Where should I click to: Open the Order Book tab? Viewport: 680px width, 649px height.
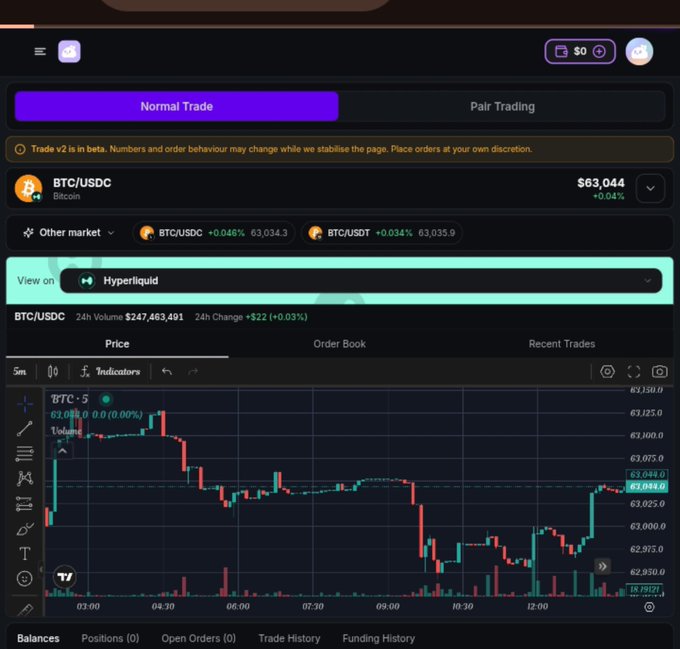(340, 344)
